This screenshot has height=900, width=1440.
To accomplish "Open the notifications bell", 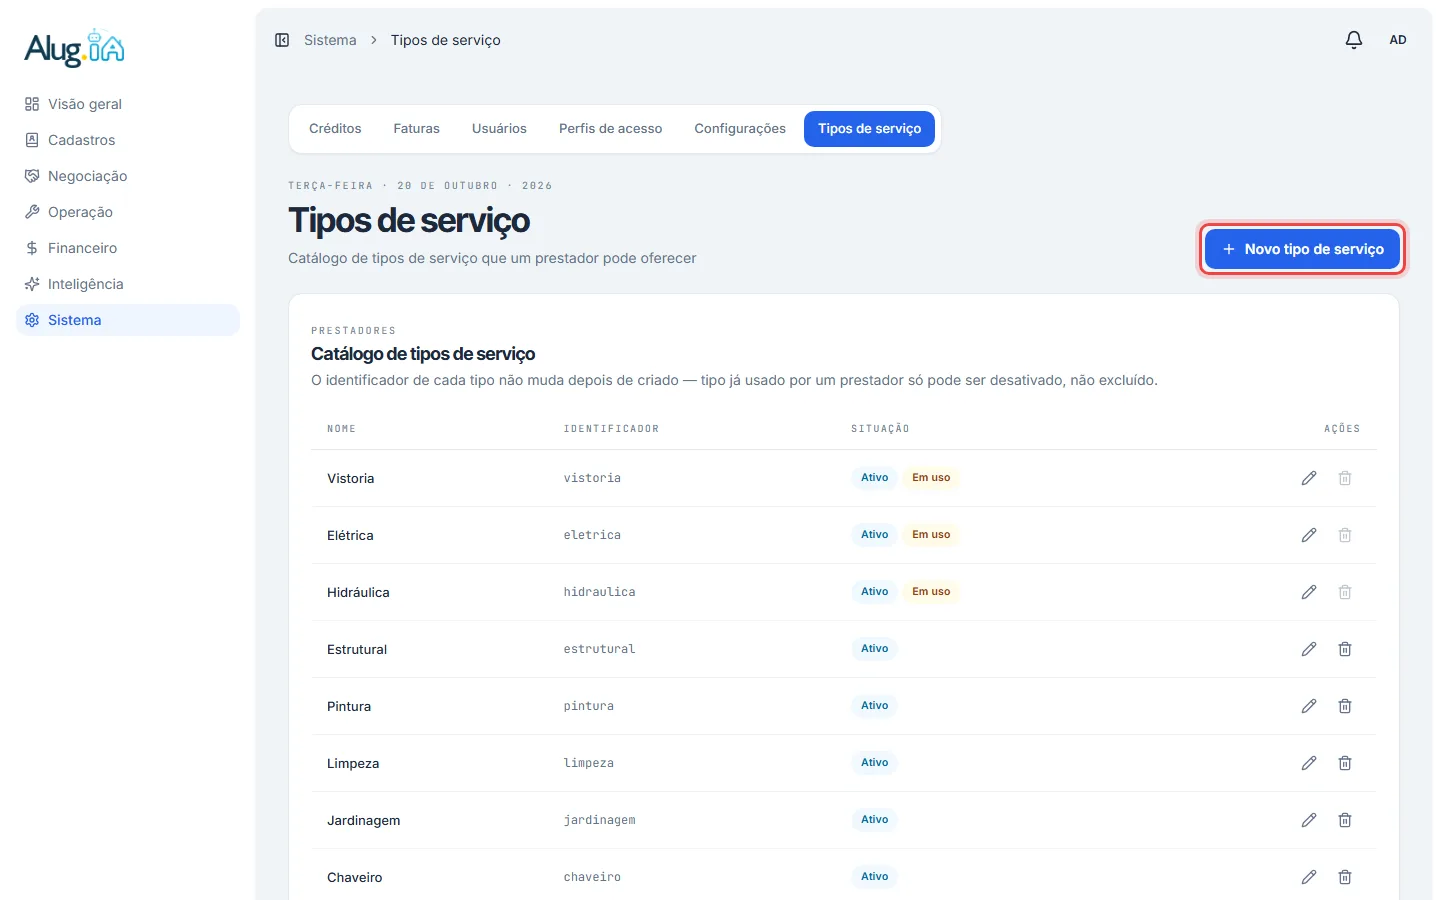I will pyautogui.click(x=1354, y=40).
